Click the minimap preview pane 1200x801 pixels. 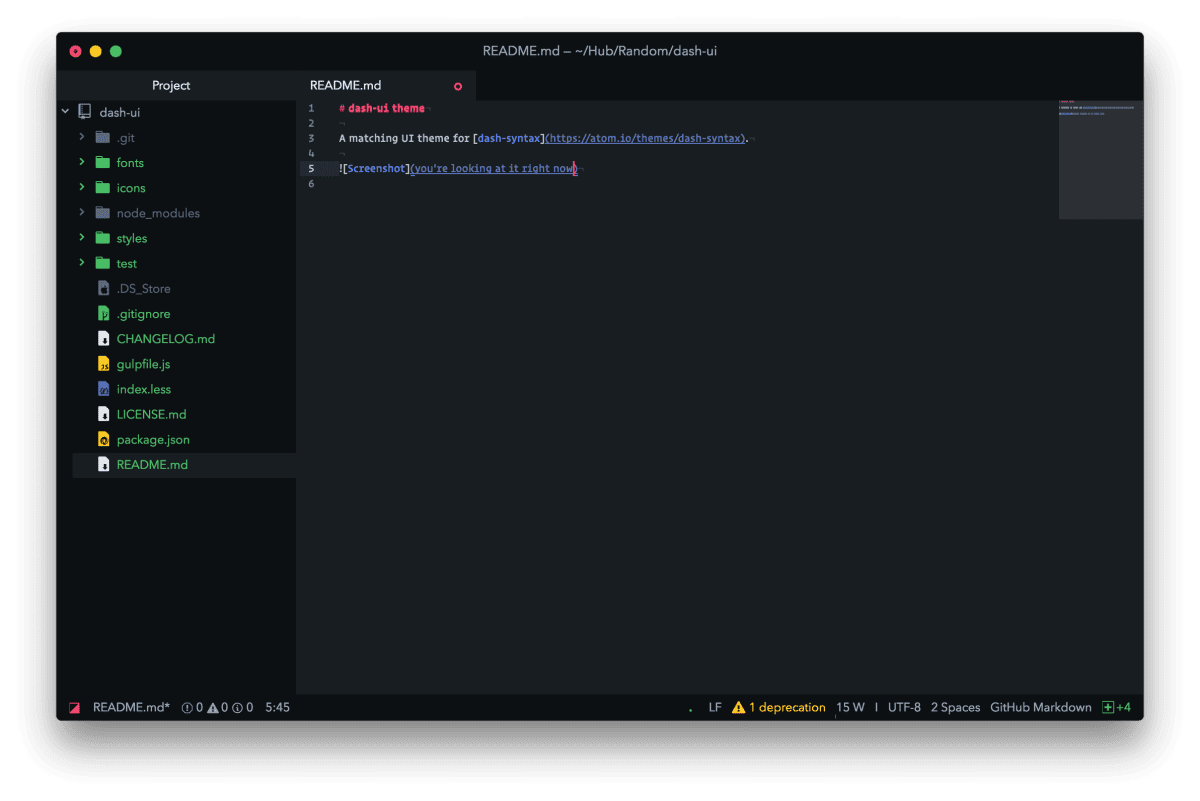(x=1100, y=160)
